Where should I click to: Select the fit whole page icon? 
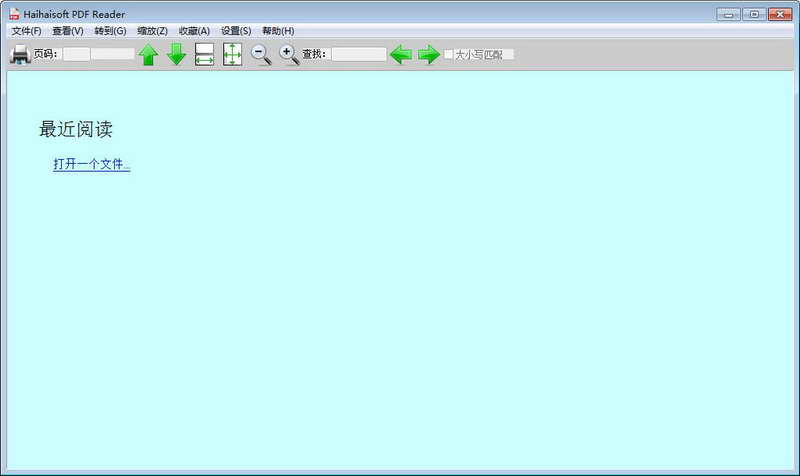pyautogui.click(x=232, y=54)
